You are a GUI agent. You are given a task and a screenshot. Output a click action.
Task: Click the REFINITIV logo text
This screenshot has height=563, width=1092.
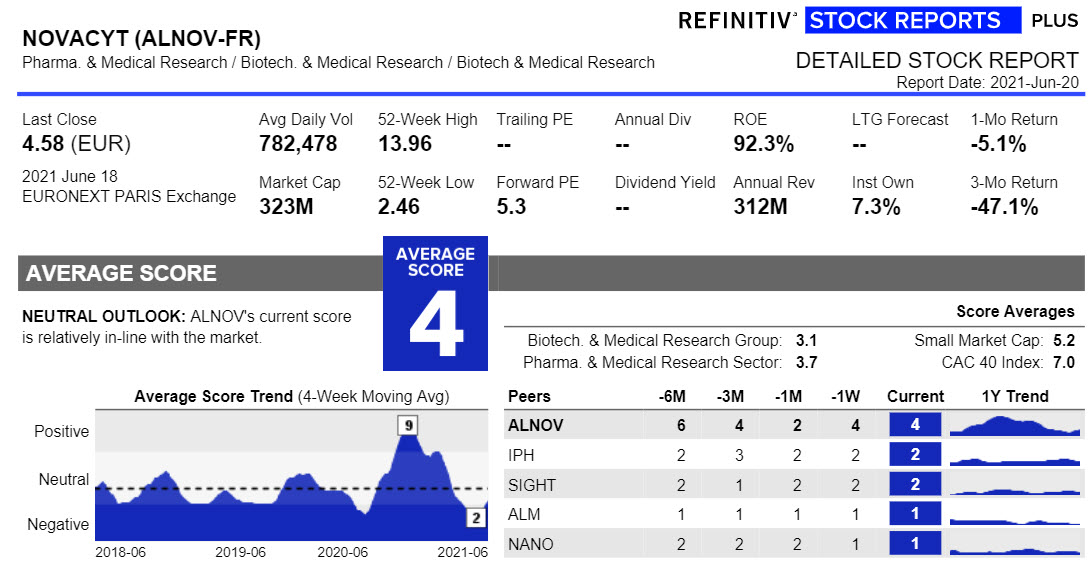coord(738,20)
